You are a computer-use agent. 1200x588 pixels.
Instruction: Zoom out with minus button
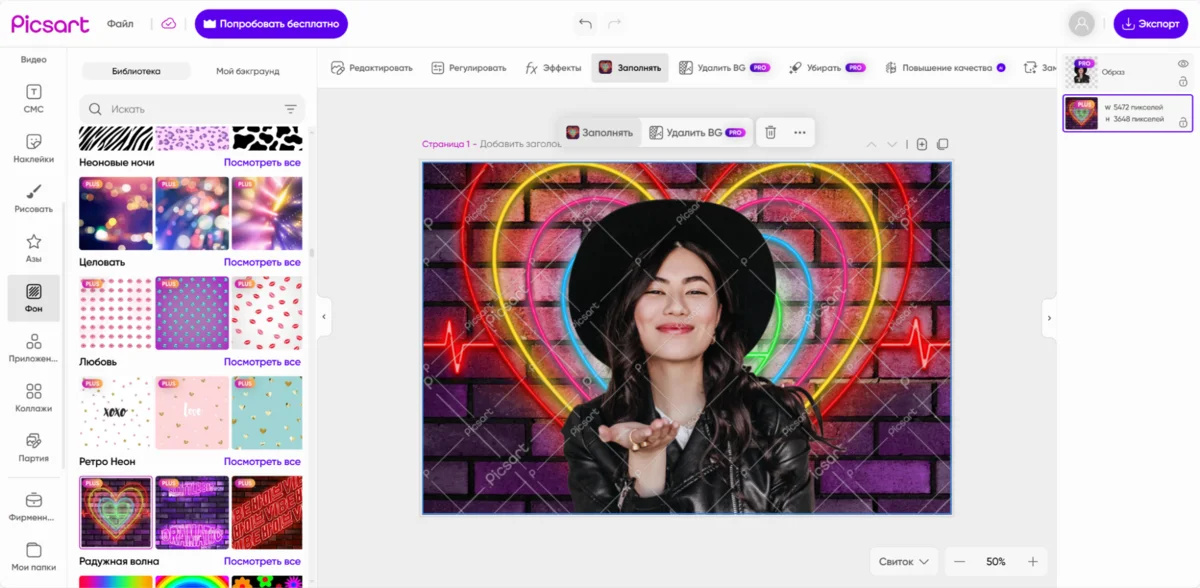[x=959, y=562]
